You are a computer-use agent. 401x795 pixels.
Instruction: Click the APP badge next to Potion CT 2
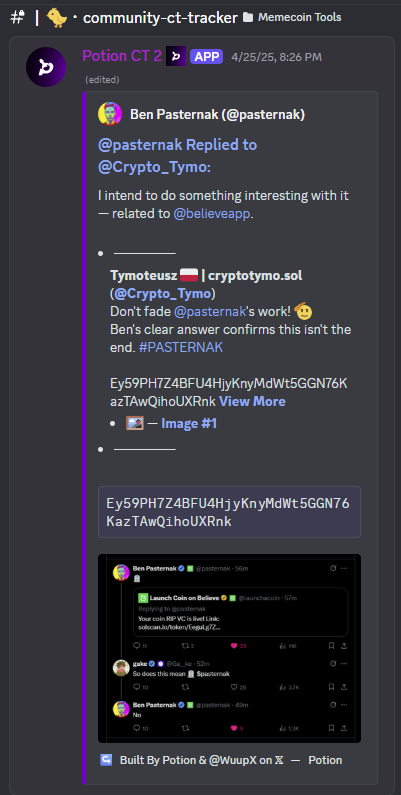(x=207, y=57)
